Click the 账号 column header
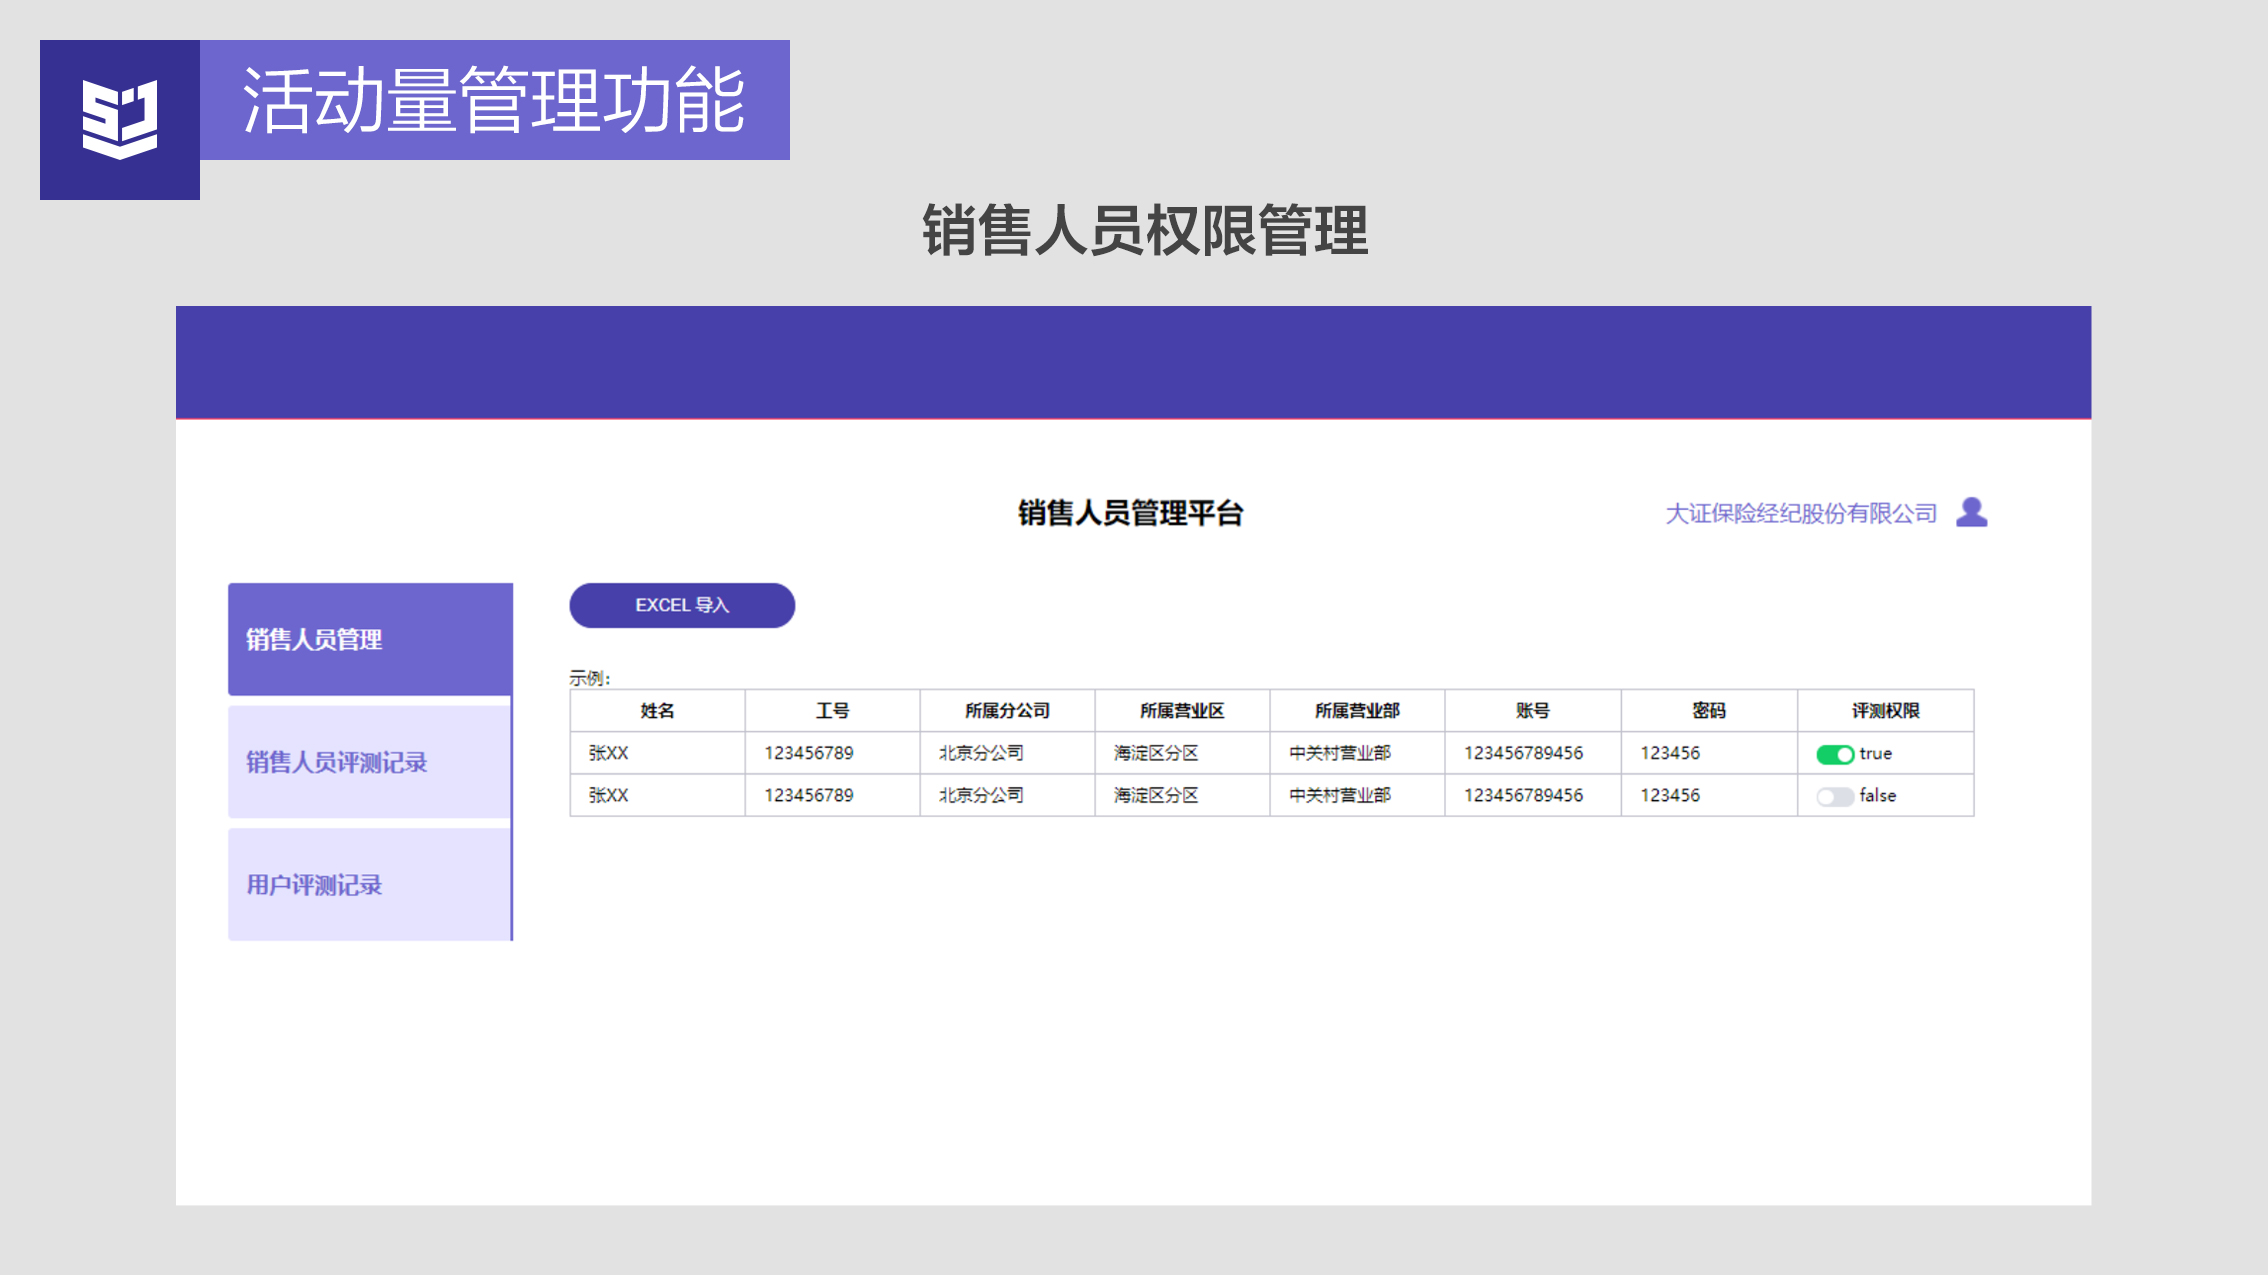This screenshot has width=2268, height=1275. tap(1532, 711)
